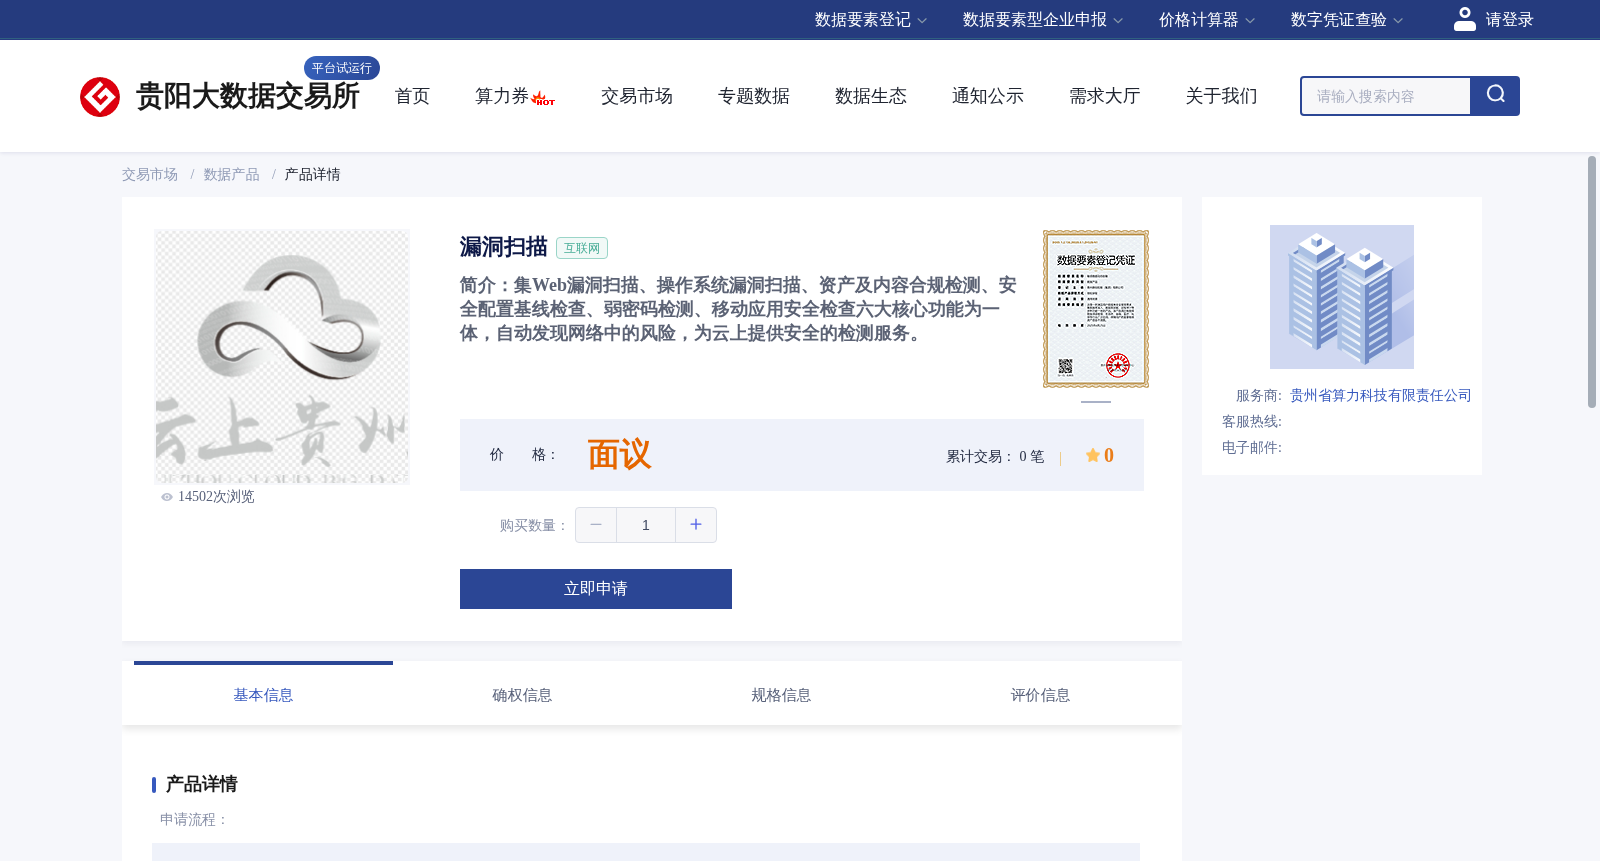Viewport: 1600px width, 861px height.
Task: Click the product title 漏洞扫描
Action: pos(504,247)
